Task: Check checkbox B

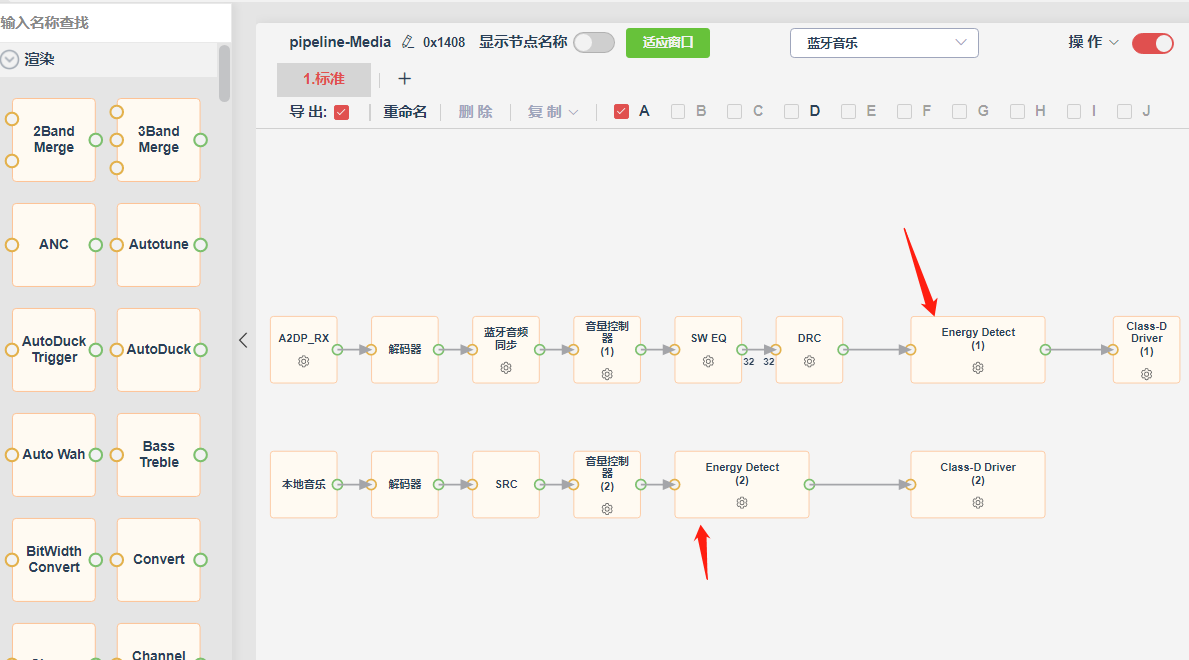Action: point(678,112)
